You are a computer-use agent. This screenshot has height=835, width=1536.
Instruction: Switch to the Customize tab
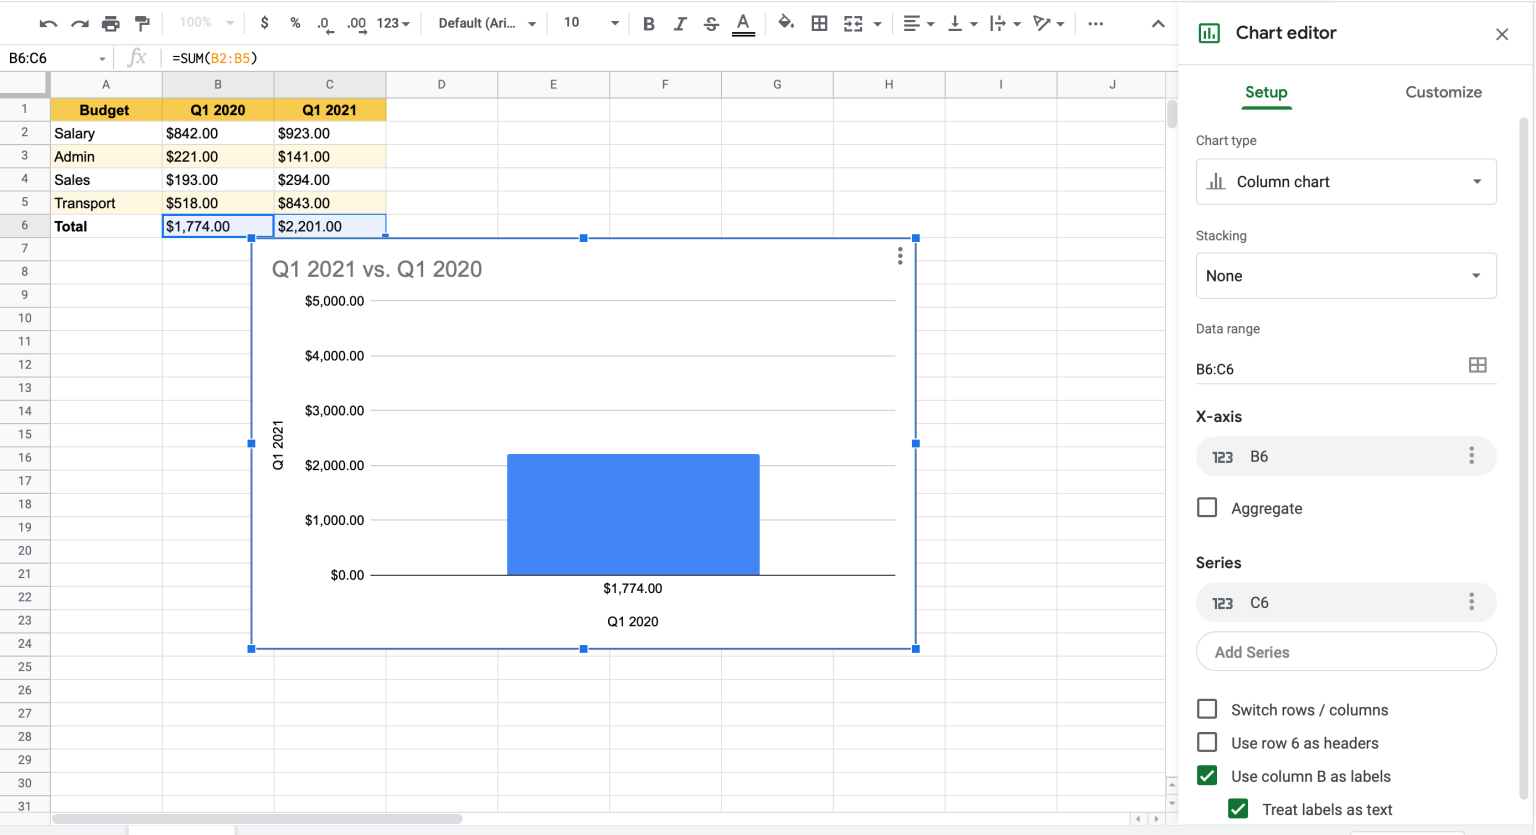pos(1443,91)
